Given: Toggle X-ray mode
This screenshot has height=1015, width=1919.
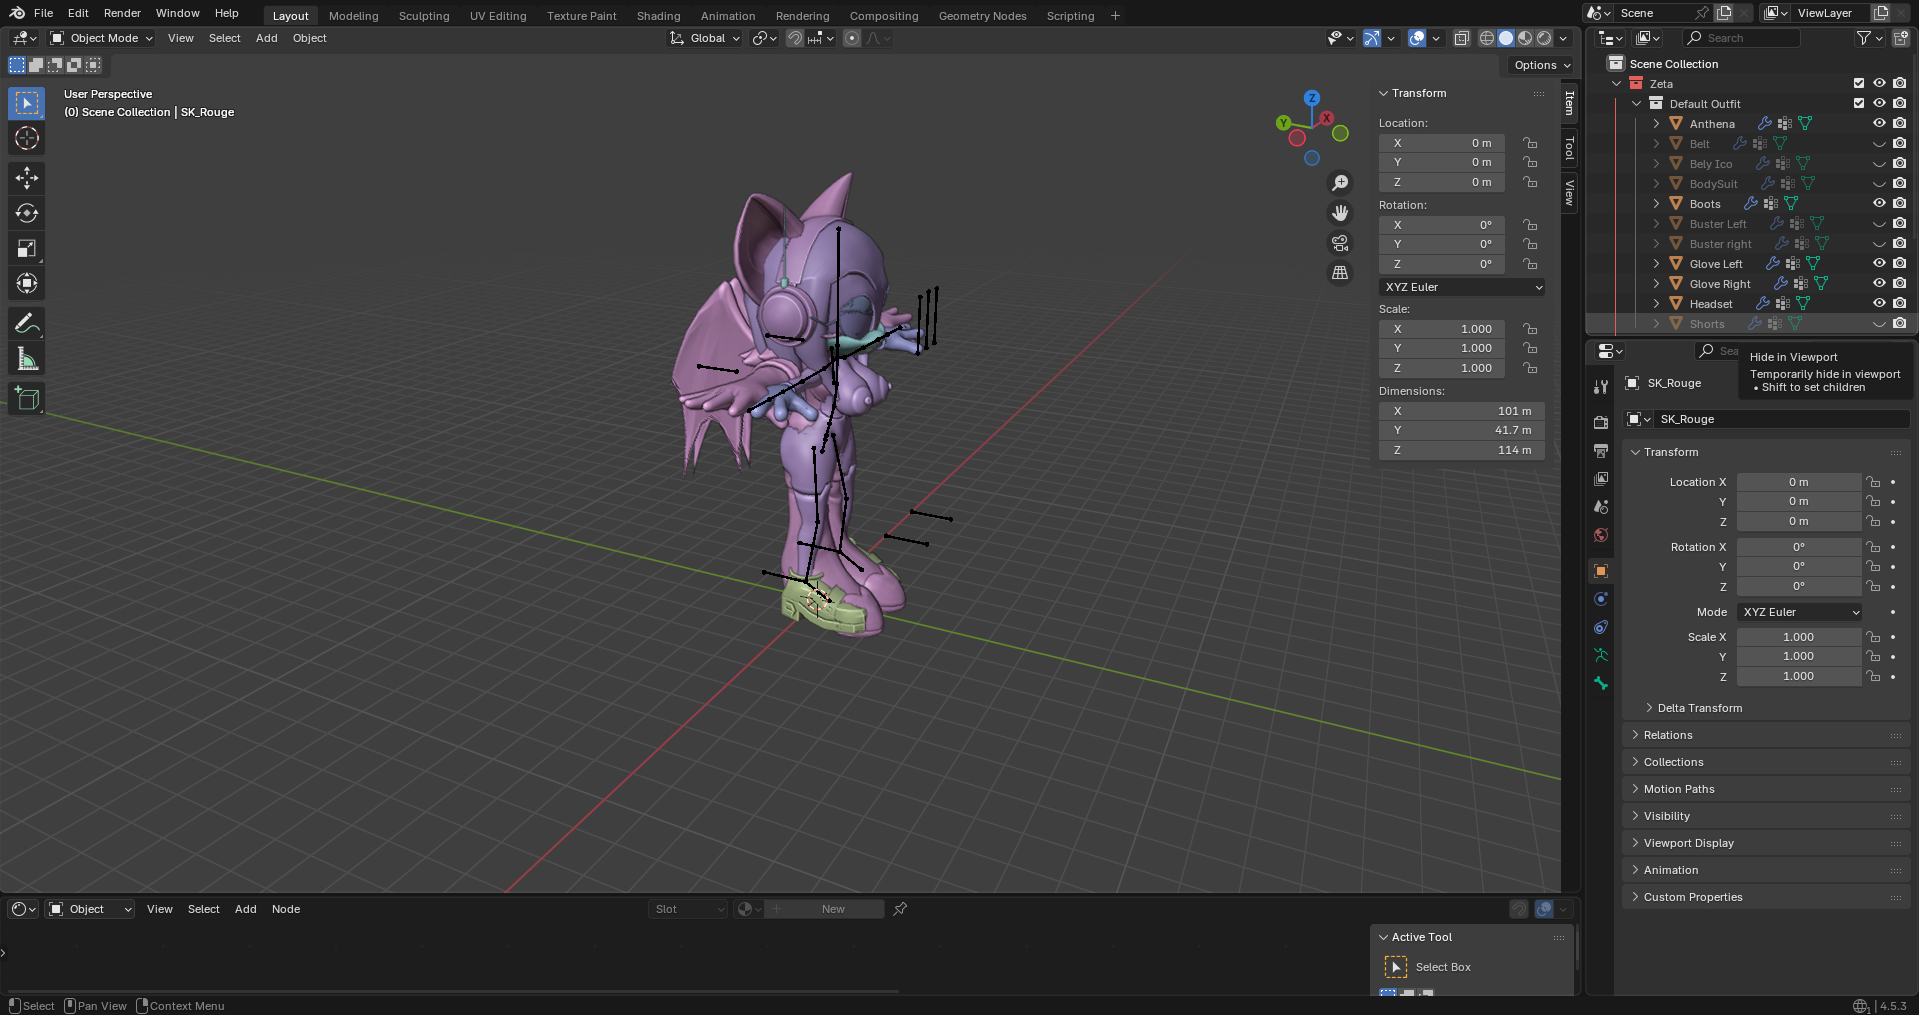Looking at the screenshot, I should click(1462, 38).
